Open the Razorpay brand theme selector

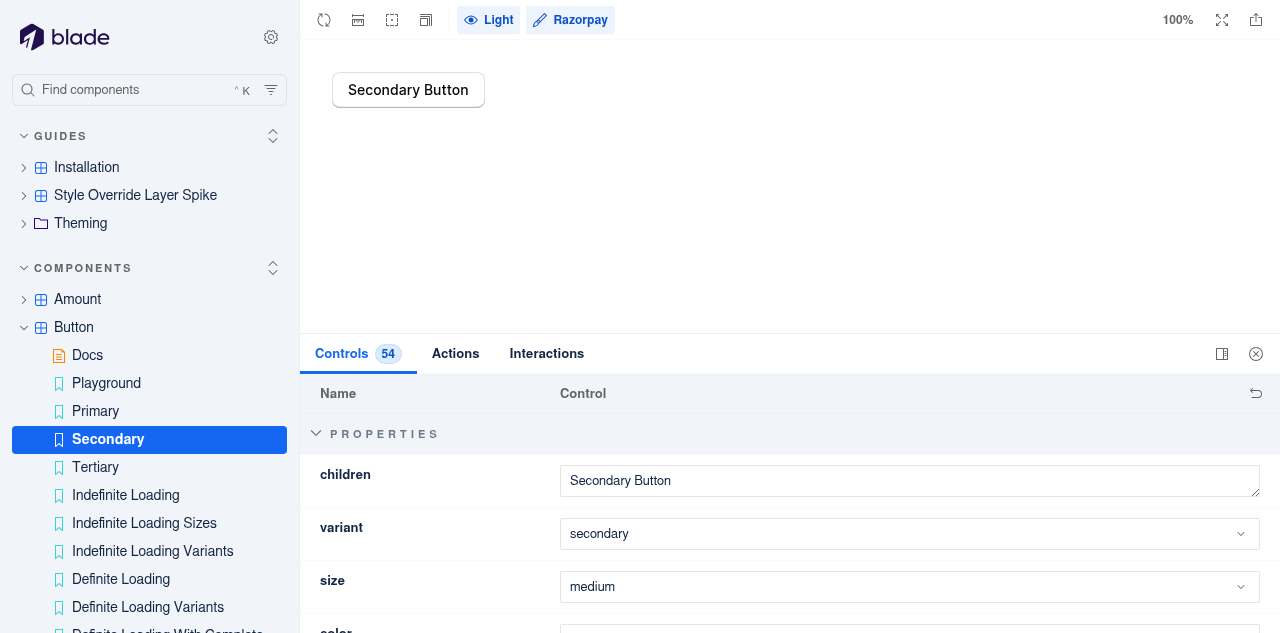click(x=570, y=20)
